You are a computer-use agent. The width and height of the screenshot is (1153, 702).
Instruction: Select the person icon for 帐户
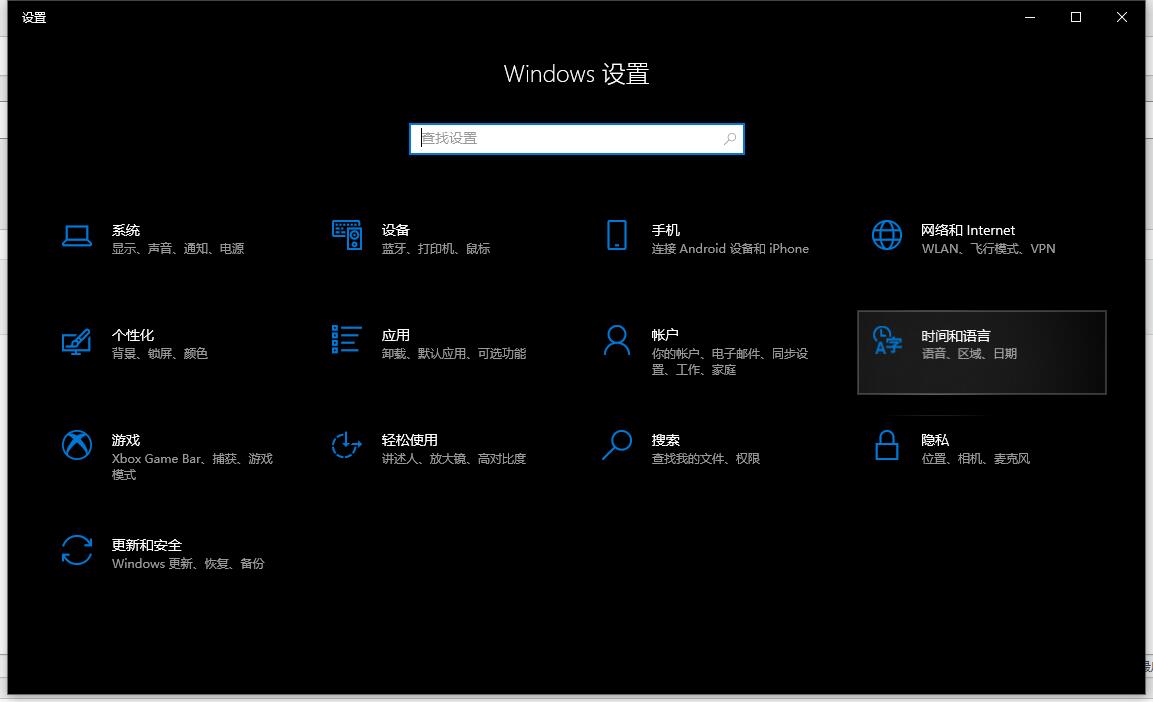[x=617, y=340]
